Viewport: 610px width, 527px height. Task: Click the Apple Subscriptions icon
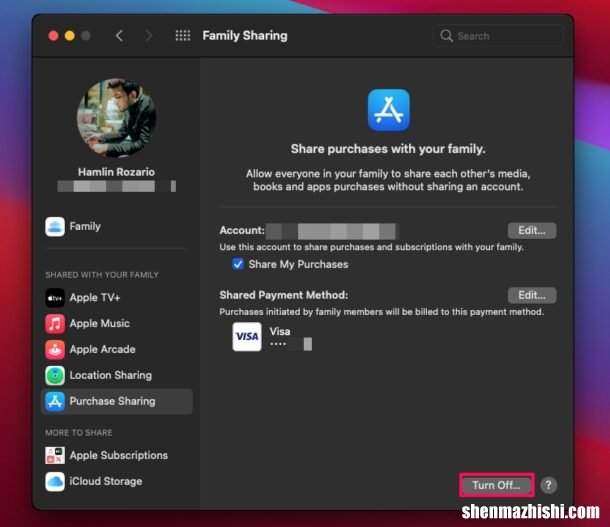point(55,455)
